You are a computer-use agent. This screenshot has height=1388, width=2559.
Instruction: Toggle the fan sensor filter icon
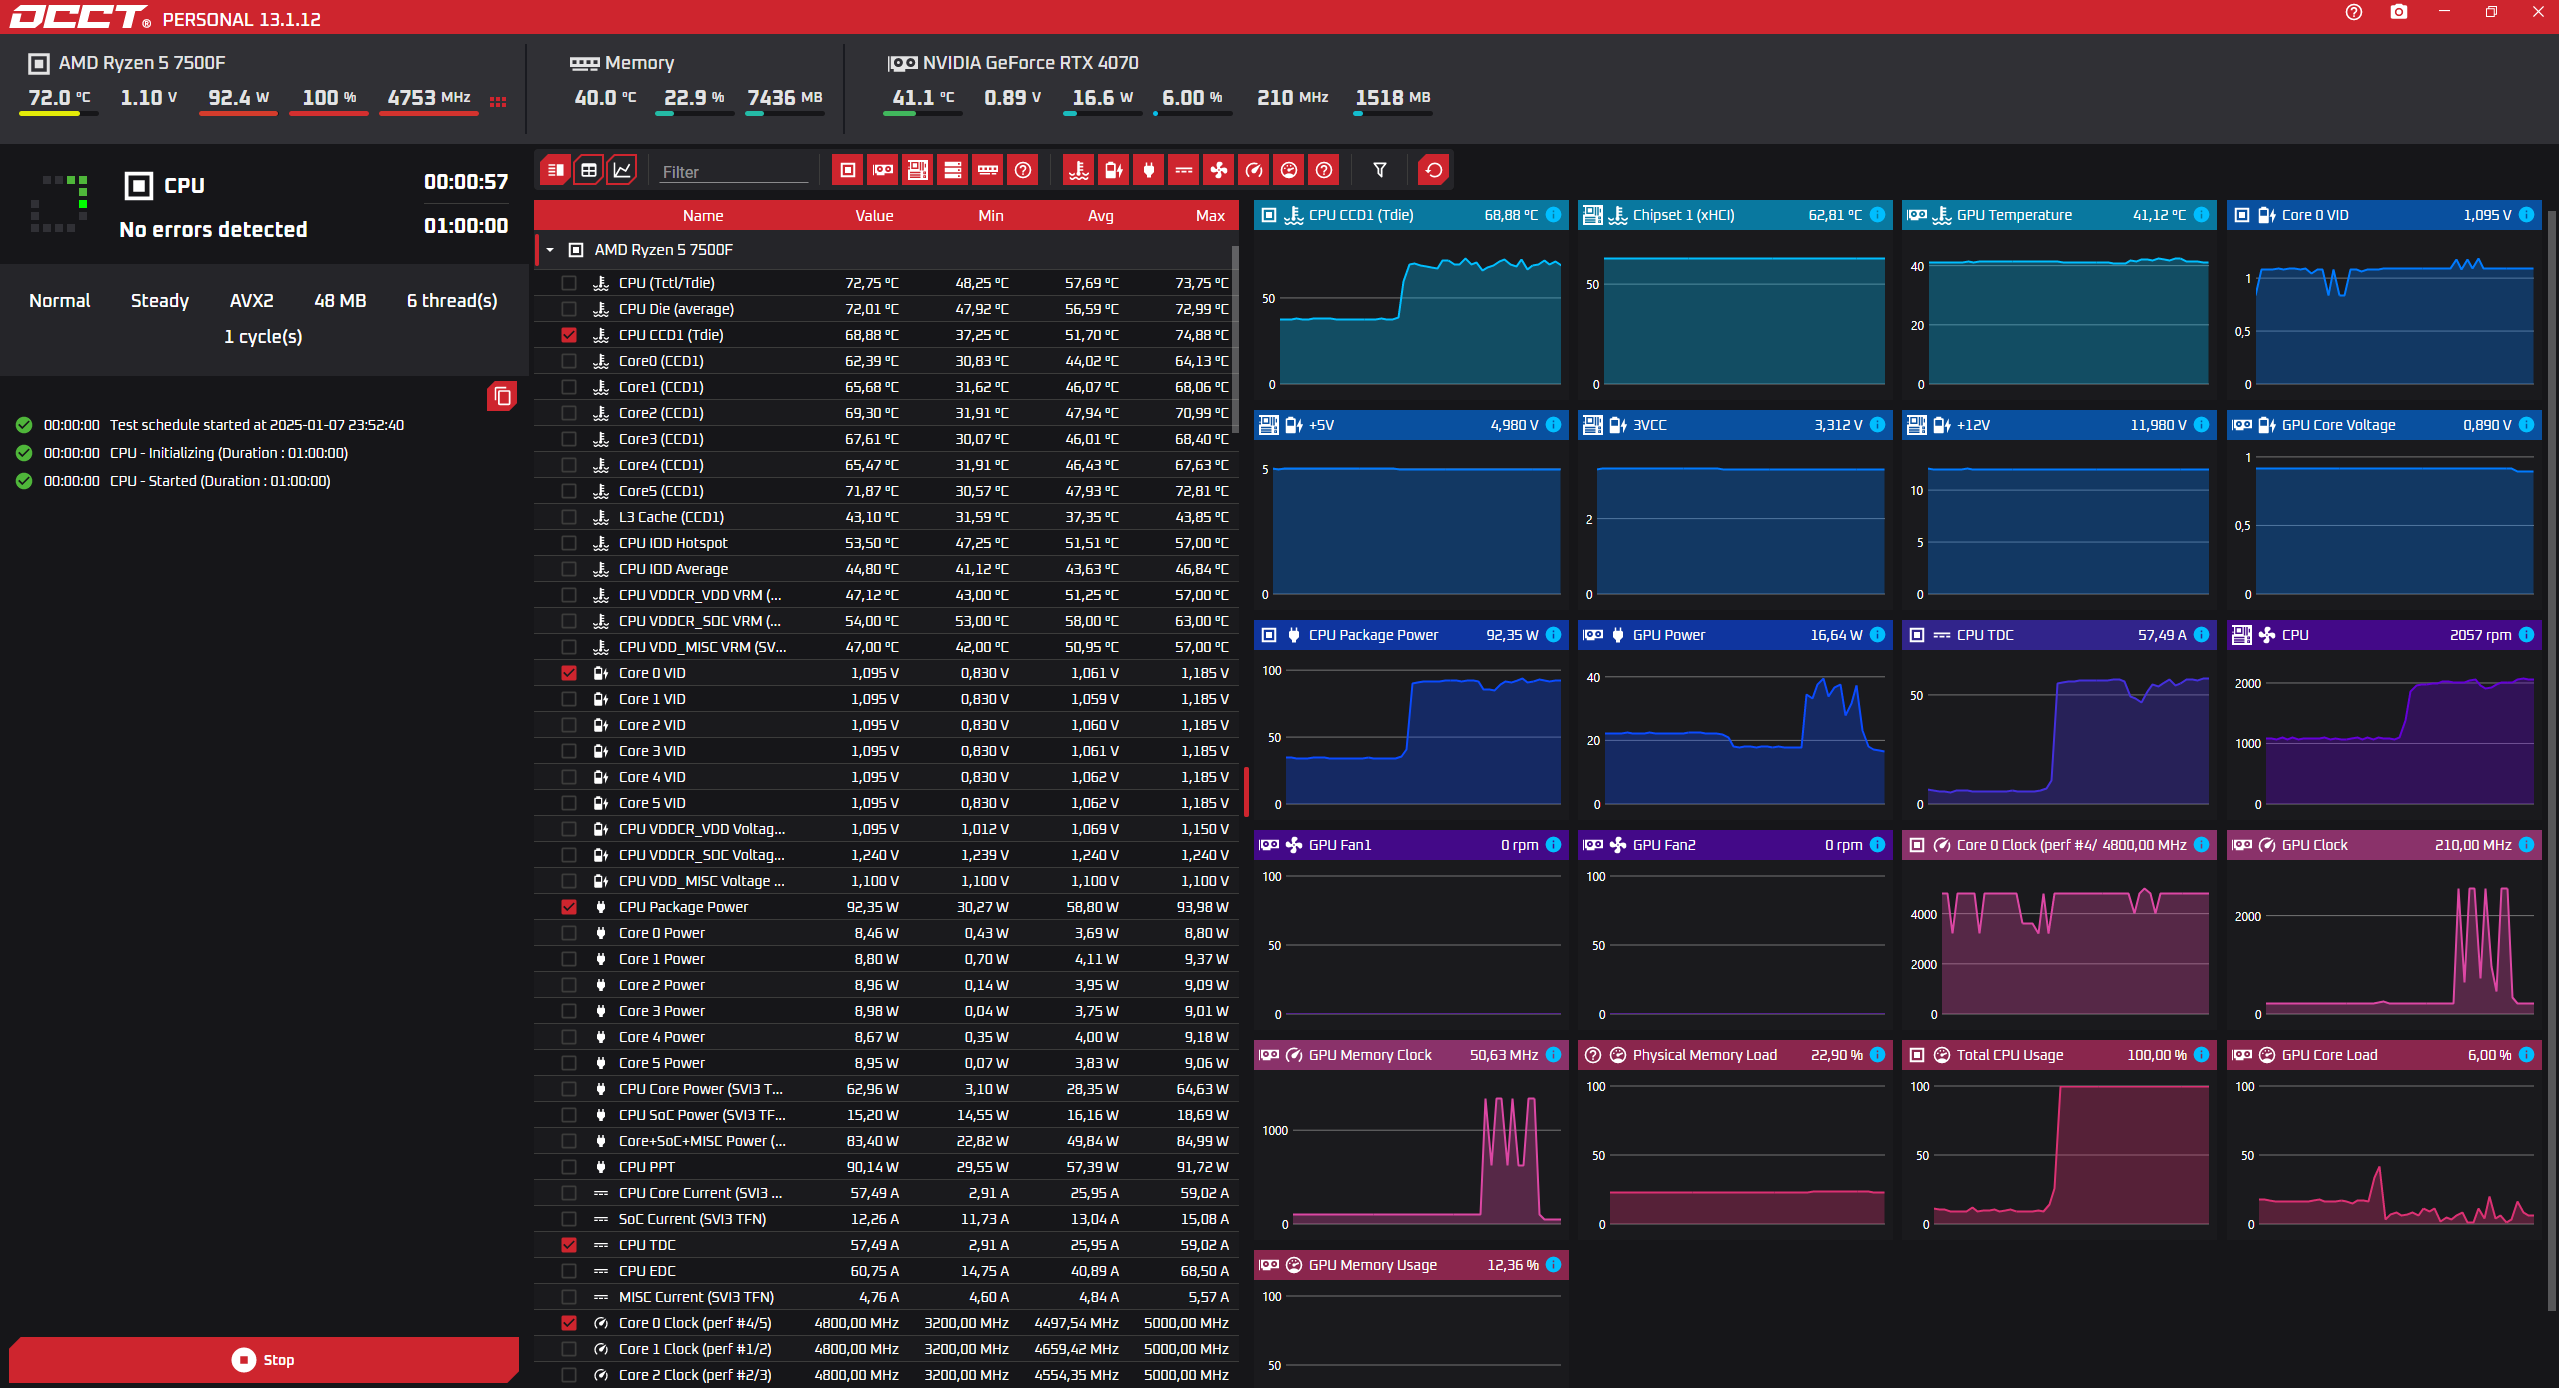point(1219,170)
